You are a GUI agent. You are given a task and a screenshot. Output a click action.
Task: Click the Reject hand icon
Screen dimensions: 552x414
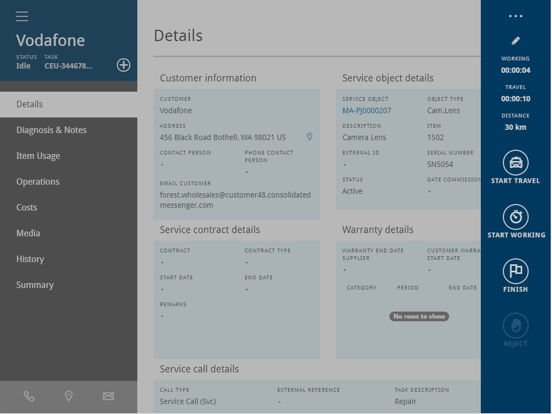click(x=515, y=326)
